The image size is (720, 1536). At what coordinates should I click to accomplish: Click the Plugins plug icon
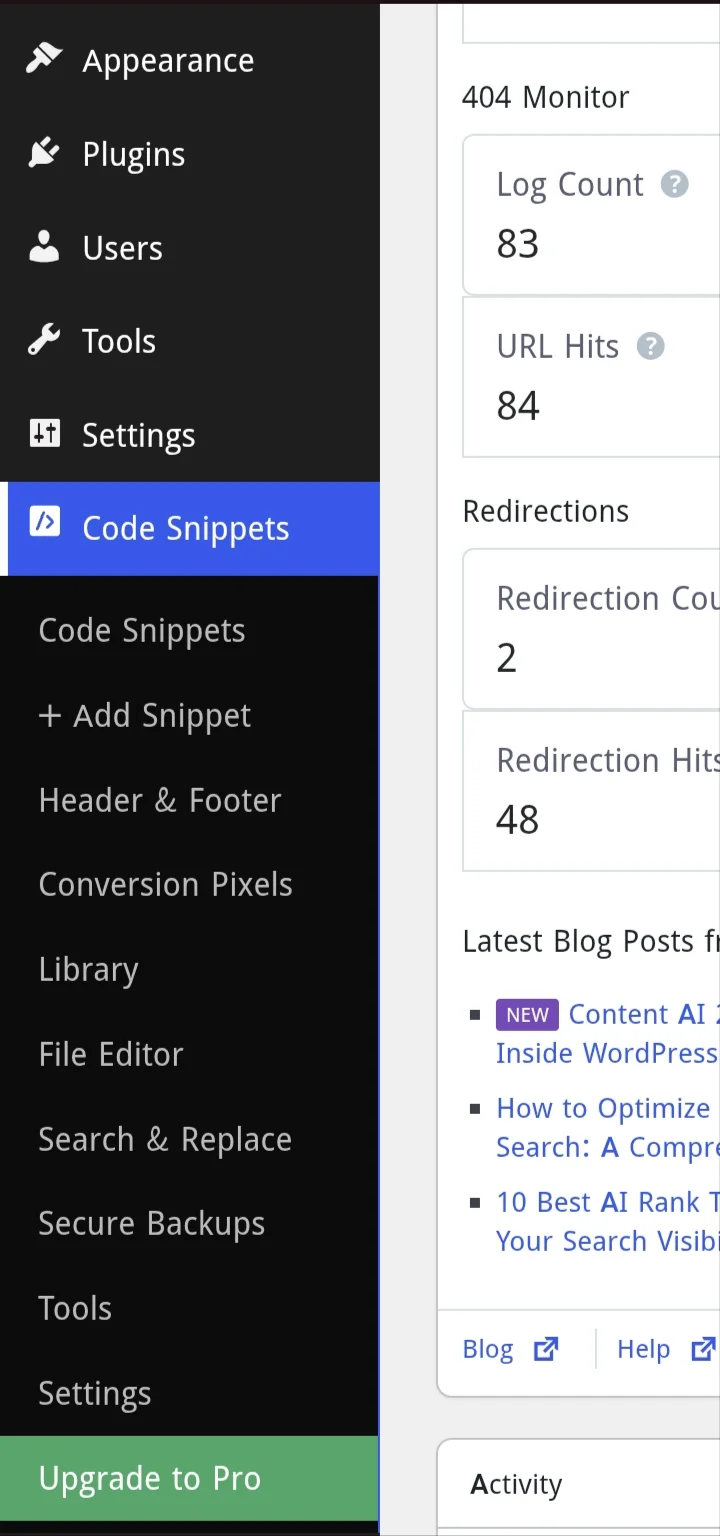coord(44,153)
